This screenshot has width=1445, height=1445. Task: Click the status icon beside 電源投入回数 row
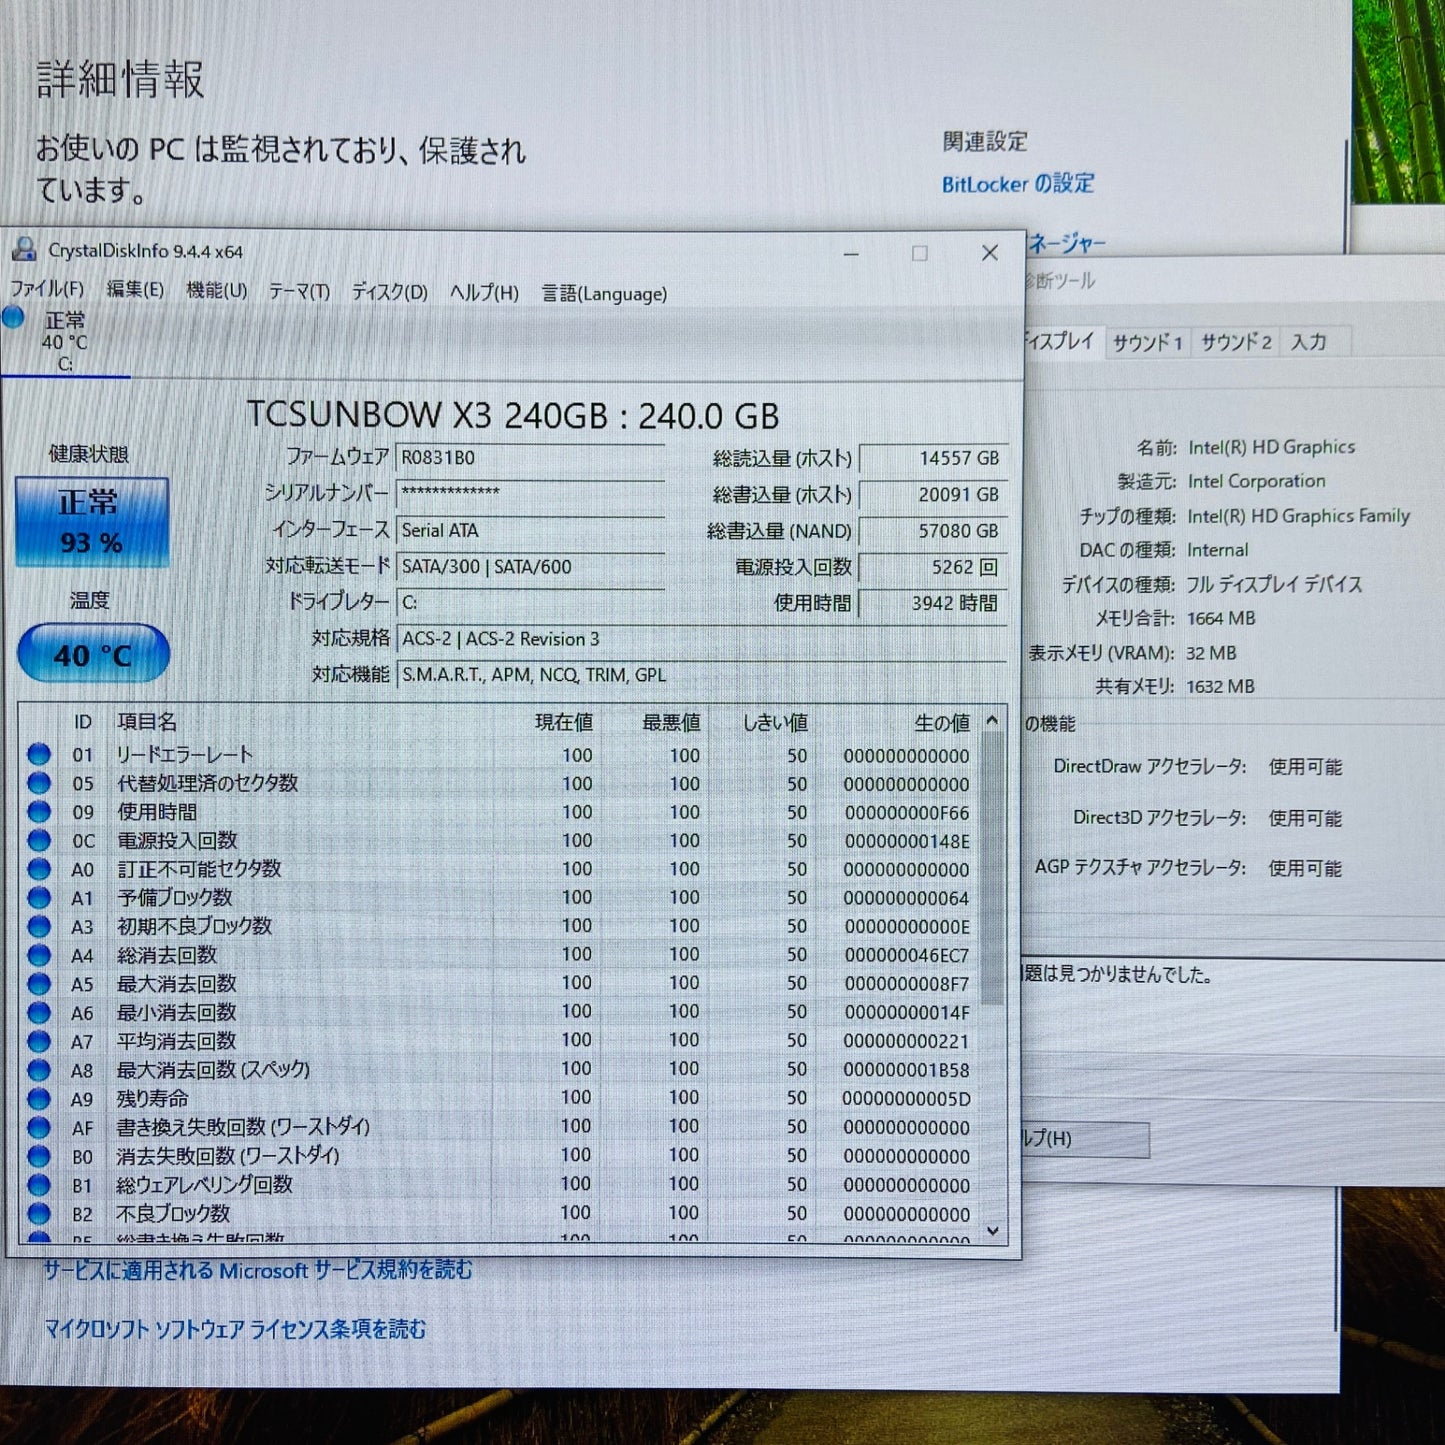click(39, 841)
